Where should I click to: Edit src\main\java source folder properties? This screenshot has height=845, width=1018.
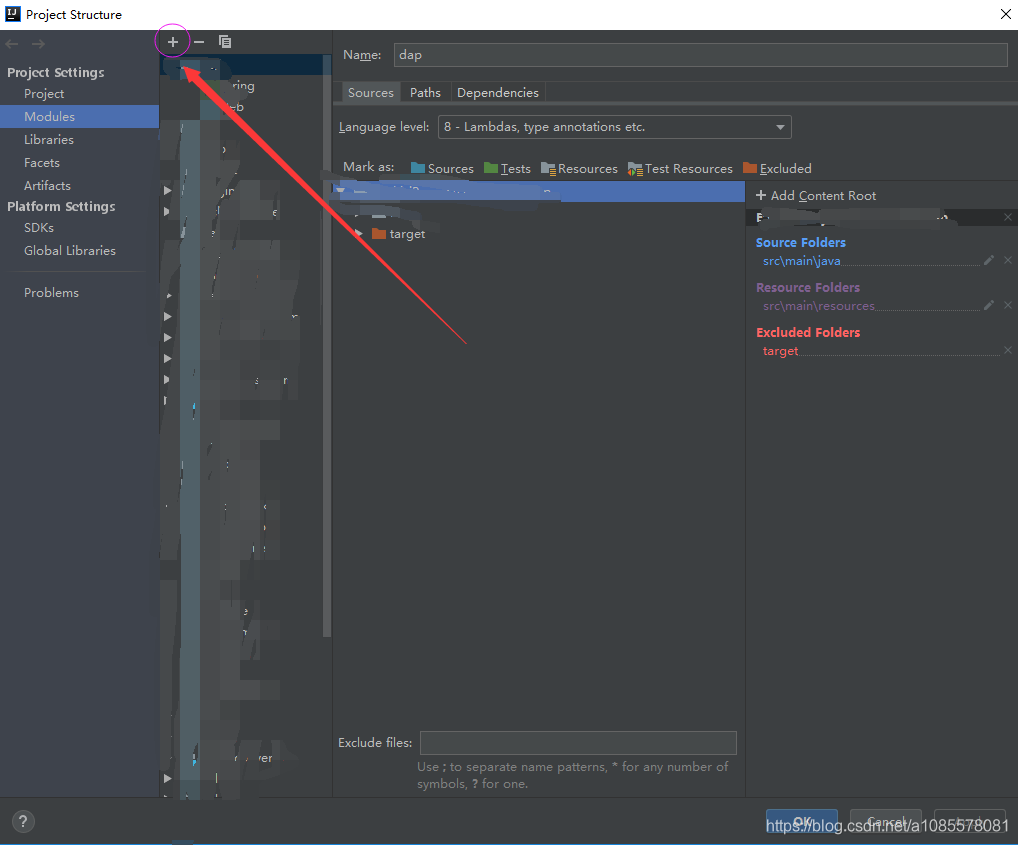coord(989,260)
